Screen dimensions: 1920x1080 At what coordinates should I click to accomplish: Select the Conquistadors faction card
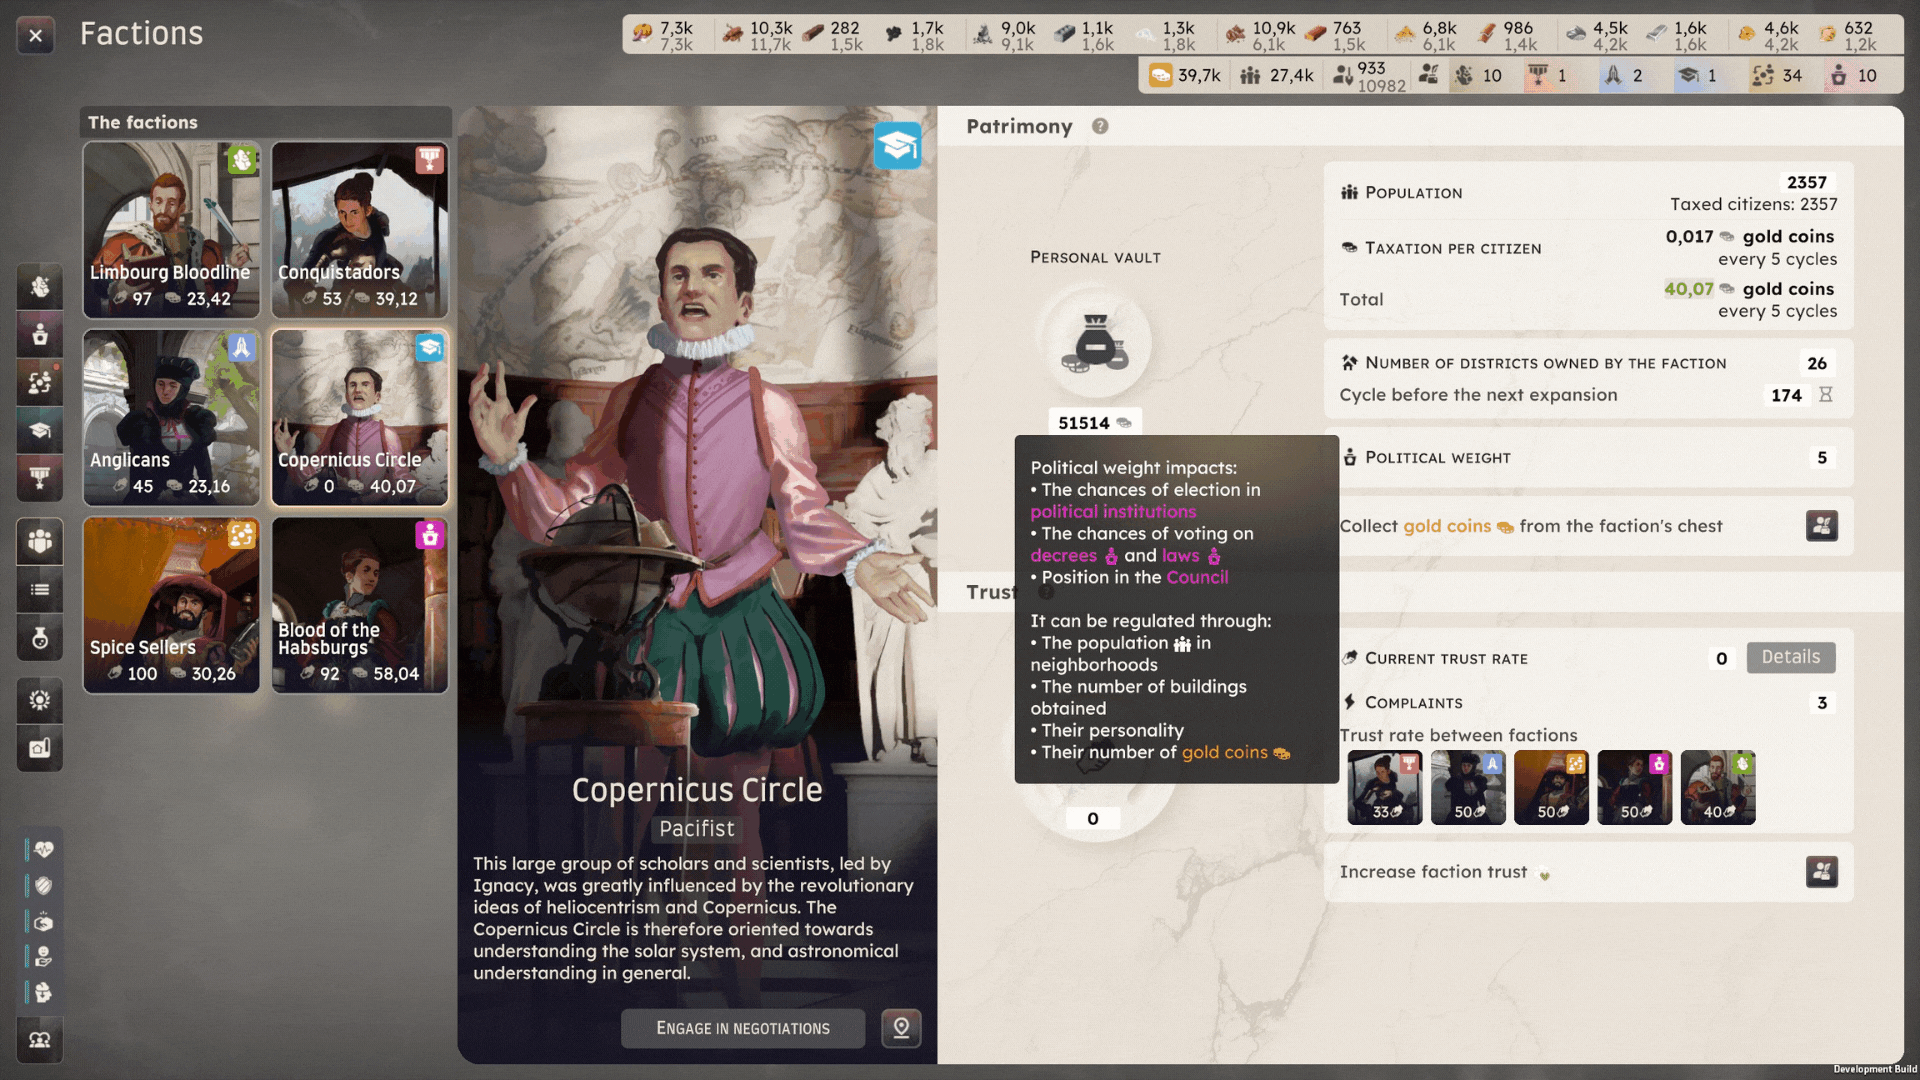(x=359, y=230)
